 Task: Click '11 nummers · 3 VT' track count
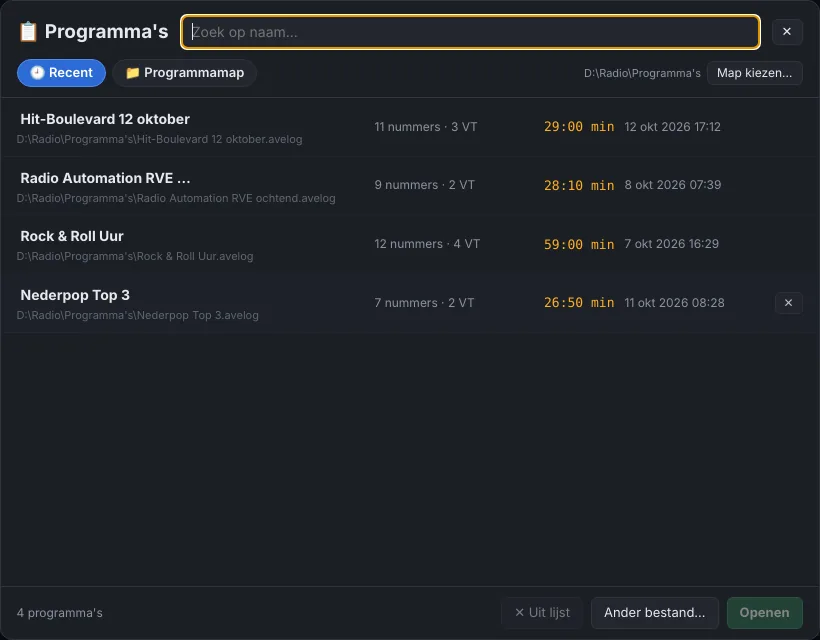tap(426, 127)
